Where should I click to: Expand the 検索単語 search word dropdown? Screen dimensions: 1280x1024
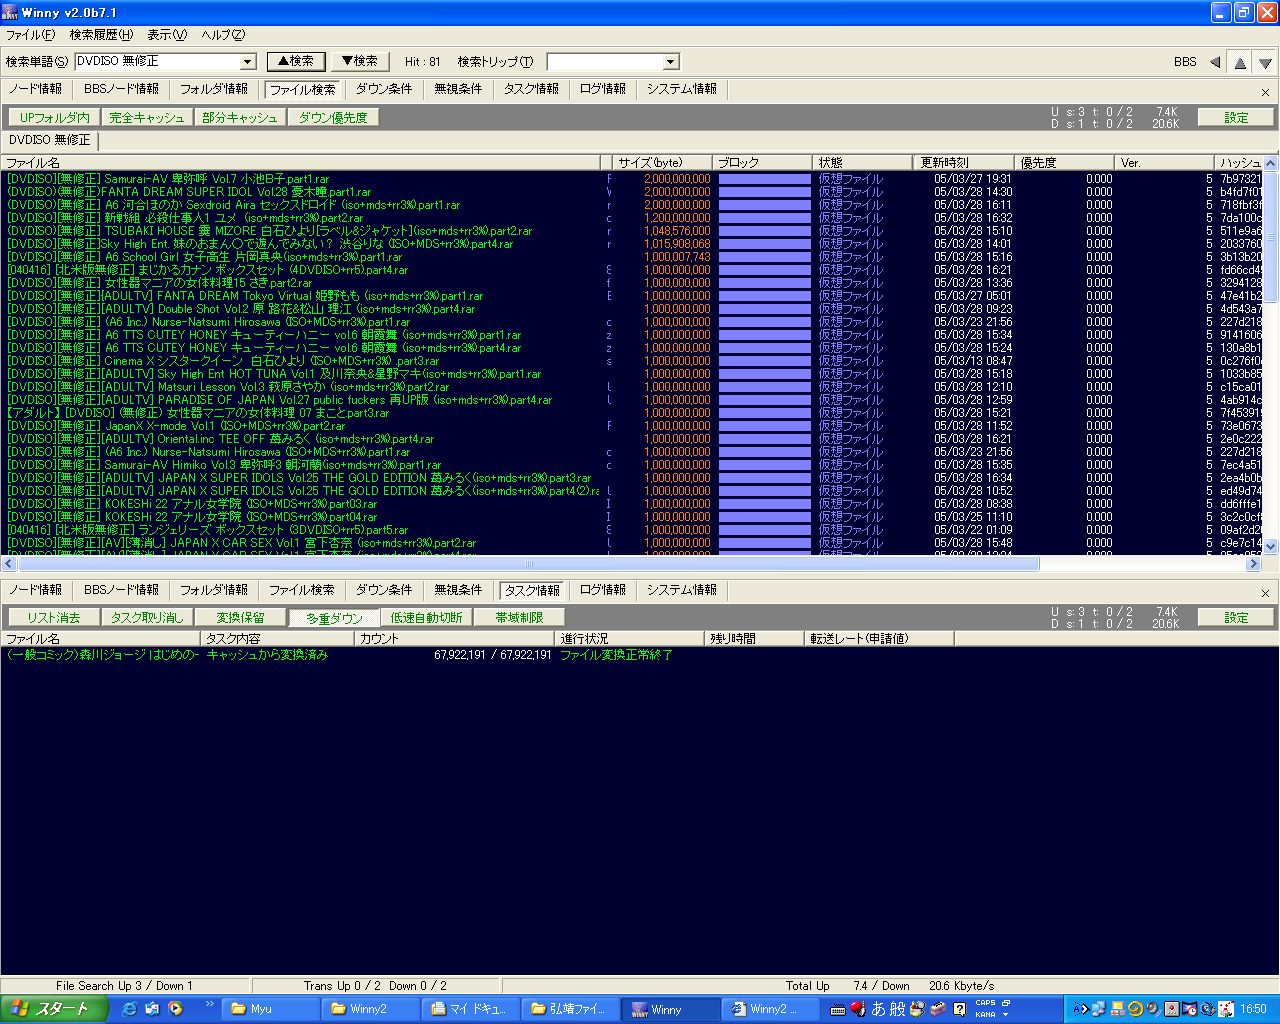click(x=248, y=62)
